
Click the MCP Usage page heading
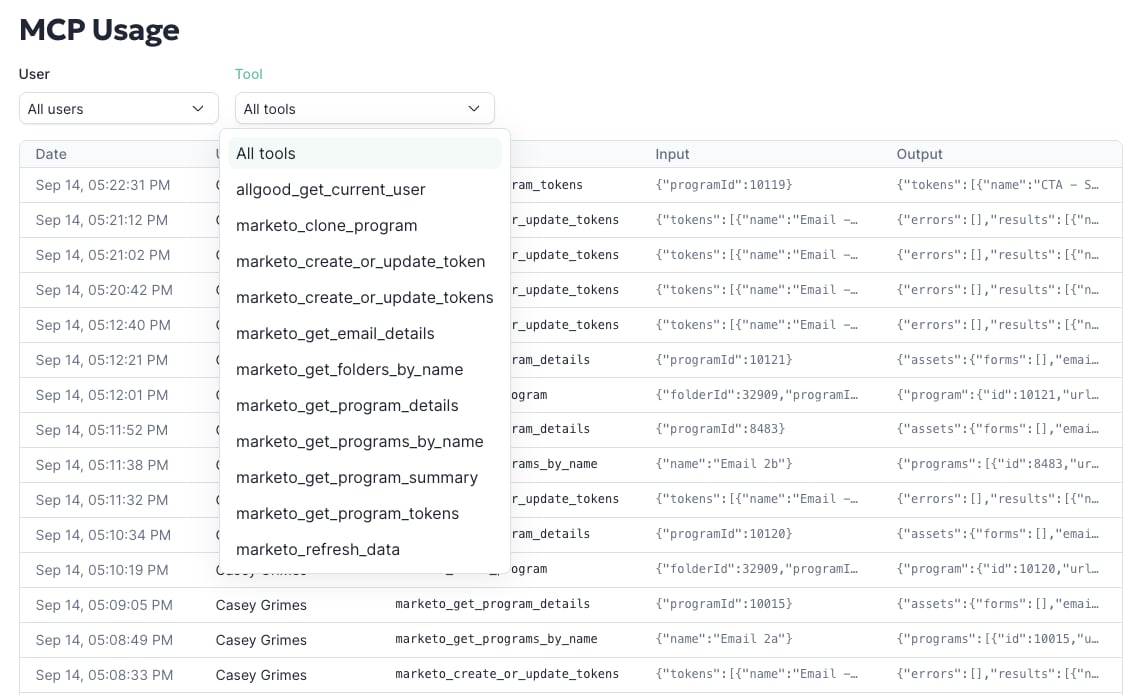[x=100, y=30]
